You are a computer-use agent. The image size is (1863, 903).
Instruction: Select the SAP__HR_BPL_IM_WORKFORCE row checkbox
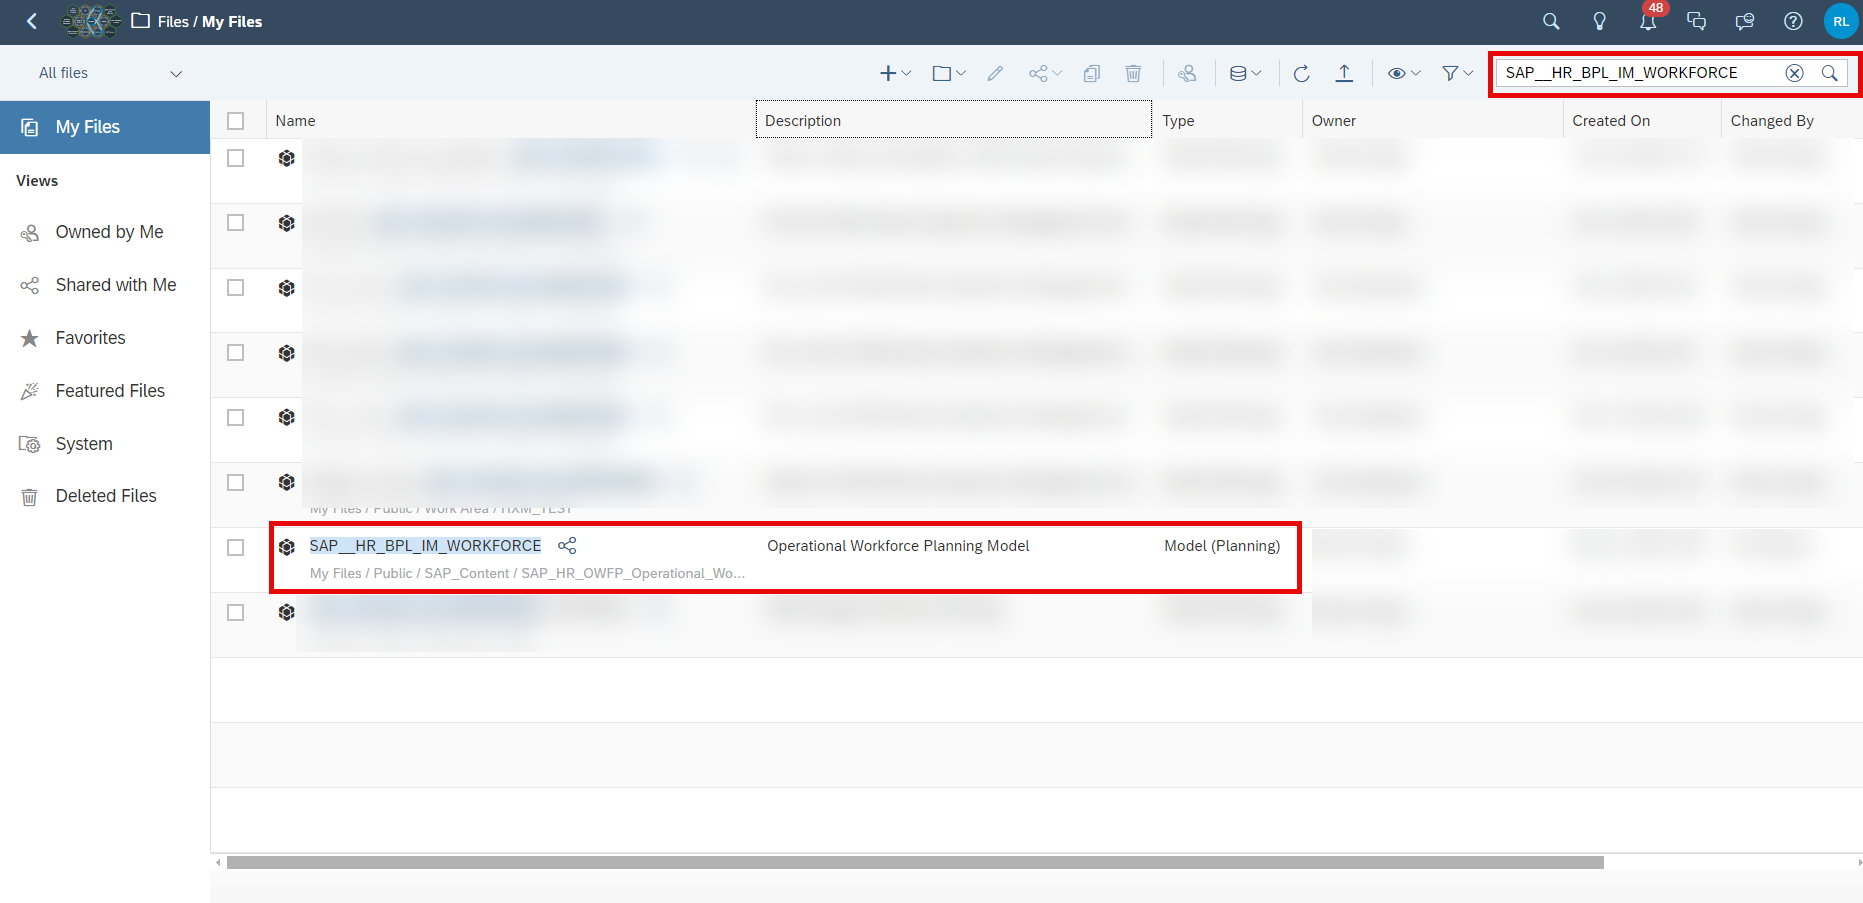pos(236,548)
